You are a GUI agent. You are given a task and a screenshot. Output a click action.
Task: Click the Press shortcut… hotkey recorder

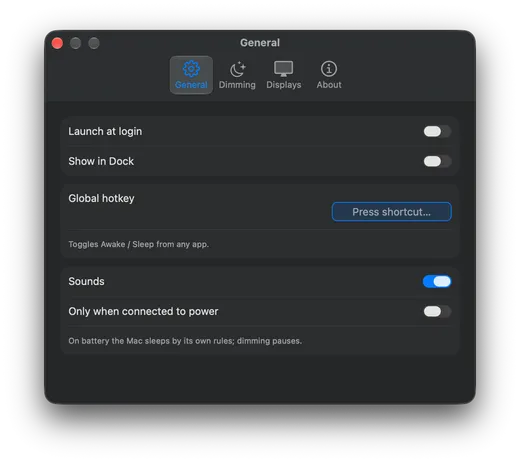tap(392, 212)
